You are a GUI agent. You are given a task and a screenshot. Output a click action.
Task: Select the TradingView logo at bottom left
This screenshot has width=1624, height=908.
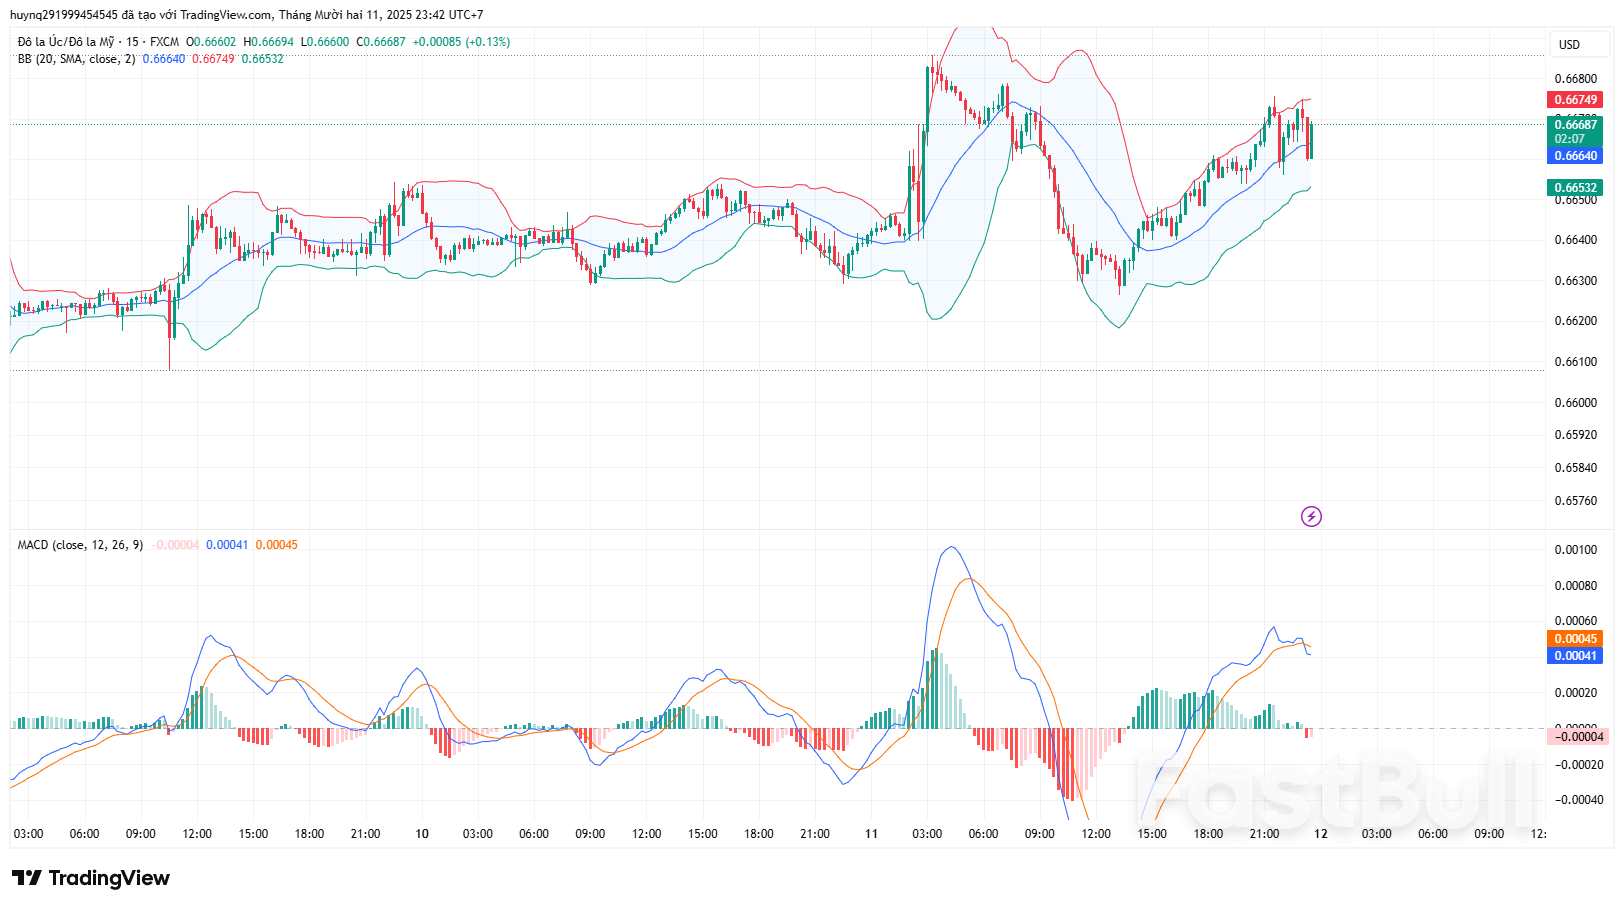click(90, 879)
